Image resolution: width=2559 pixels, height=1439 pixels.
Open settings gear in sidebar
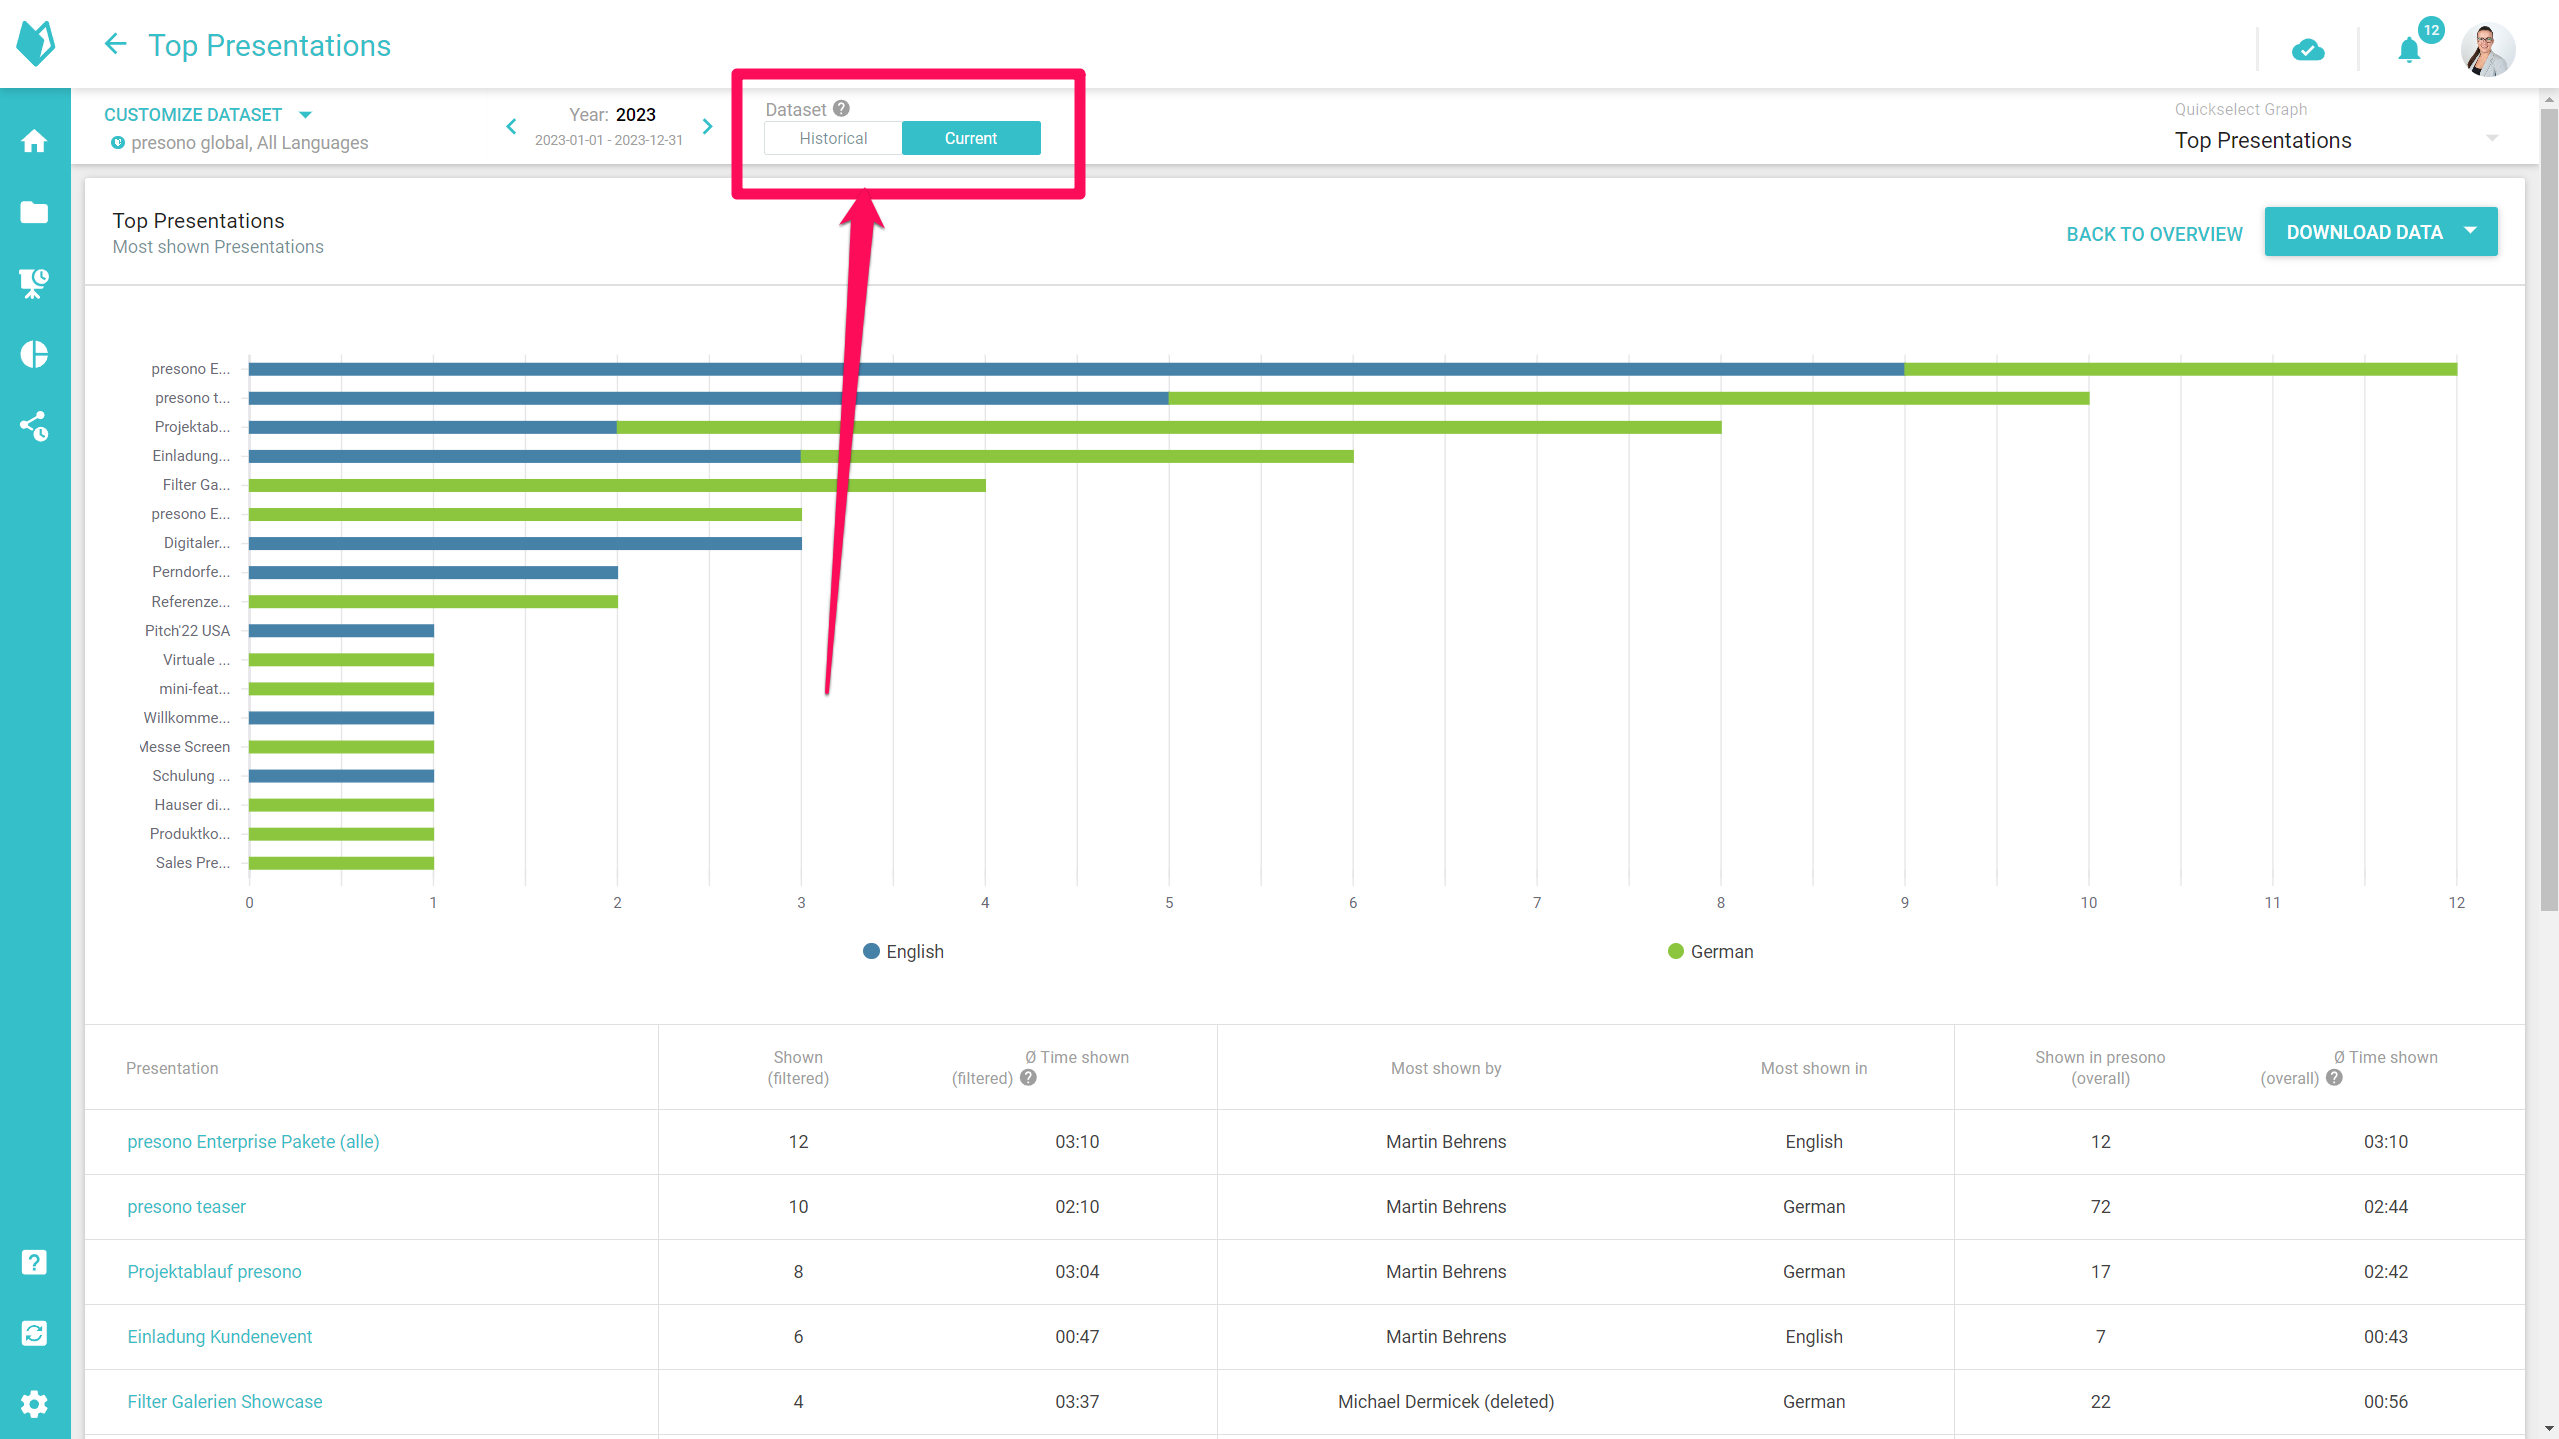(x=35, y=1404)
